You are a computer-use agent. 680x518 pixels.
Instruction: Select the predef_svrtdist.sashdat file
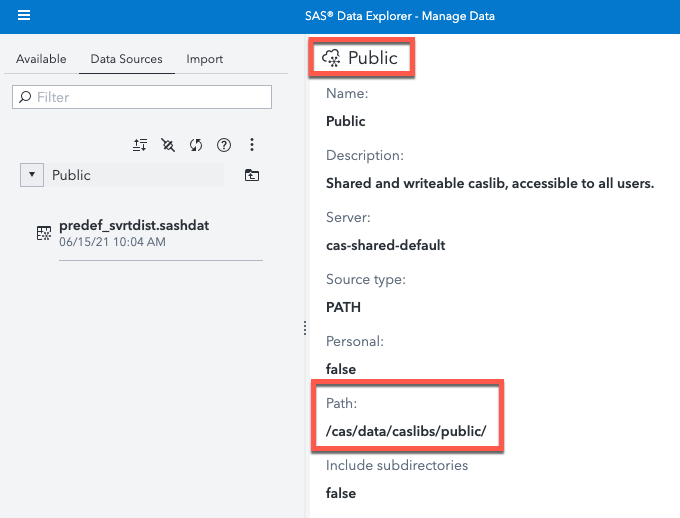click(134, 226)
